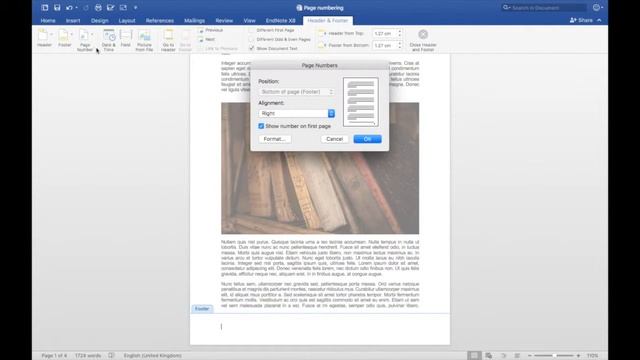This screenshot has width=640, height=360.
Task: Enable Different Odd & Even Pages checkbox
Action: point(251,39)
